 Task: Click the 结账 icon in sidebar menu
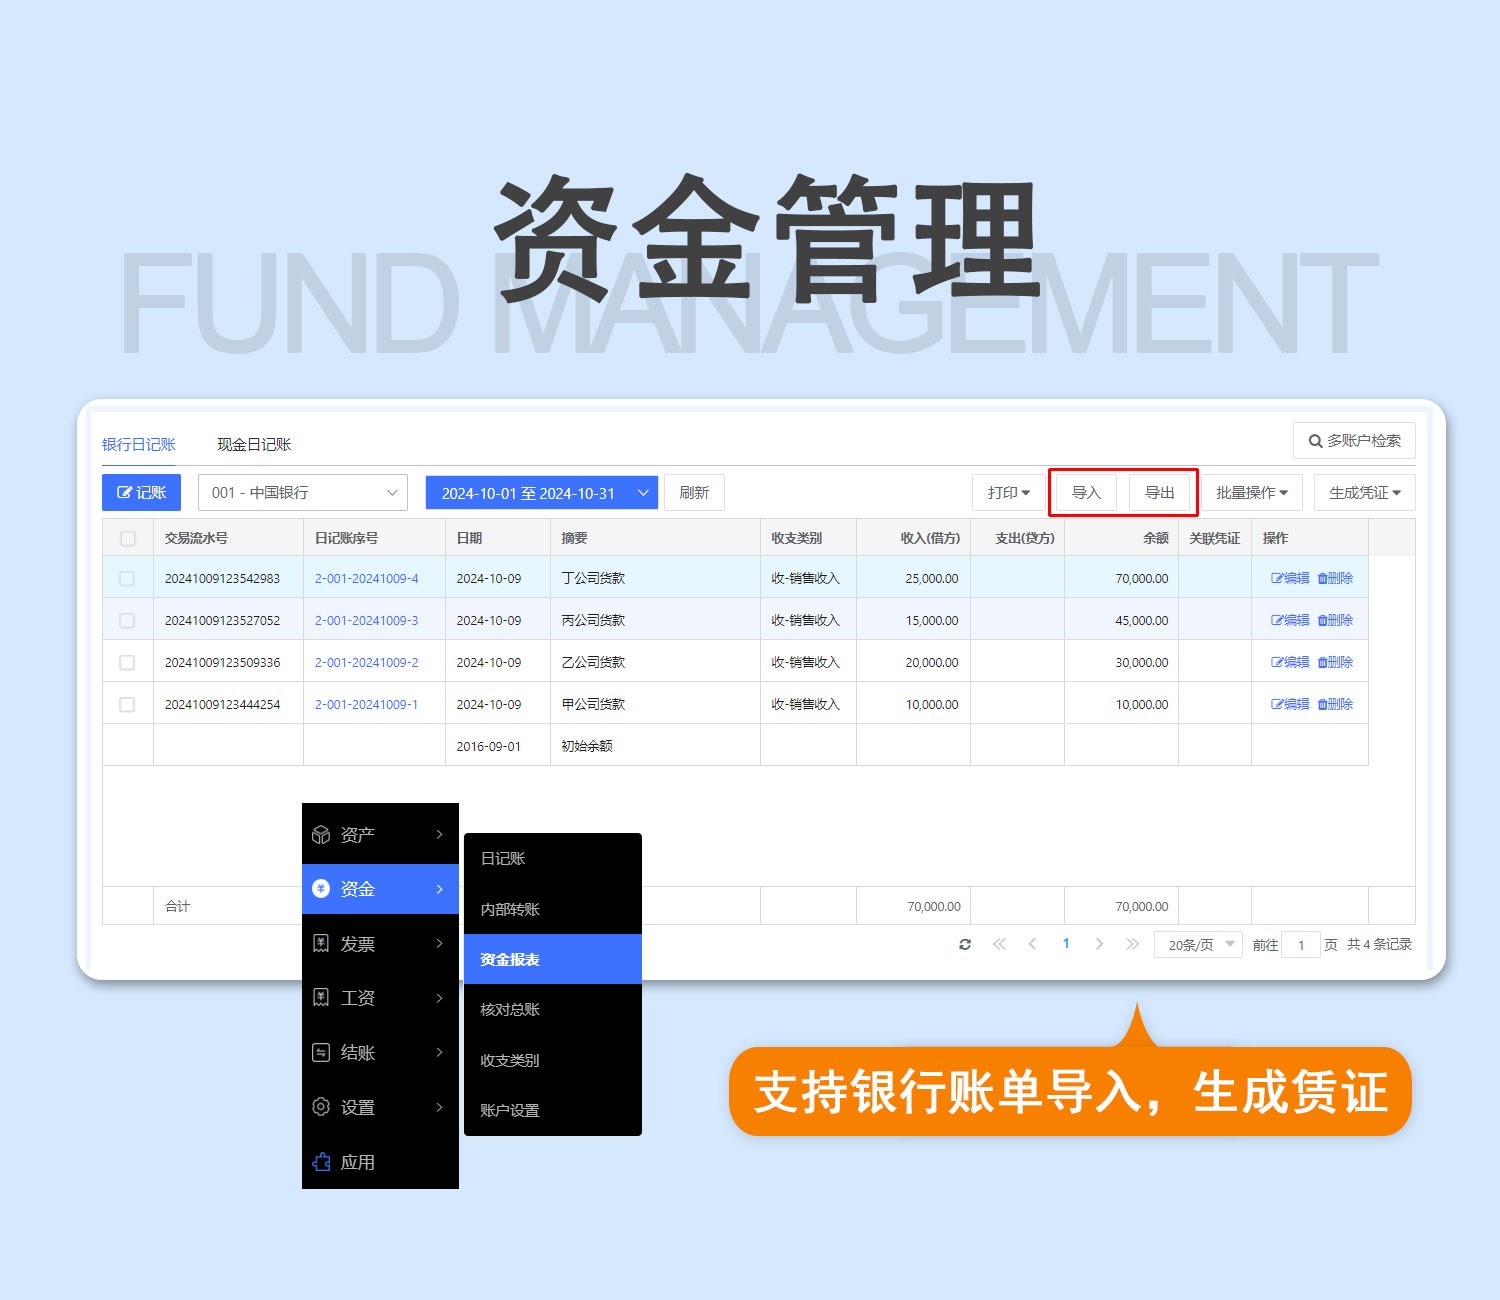321,1052
